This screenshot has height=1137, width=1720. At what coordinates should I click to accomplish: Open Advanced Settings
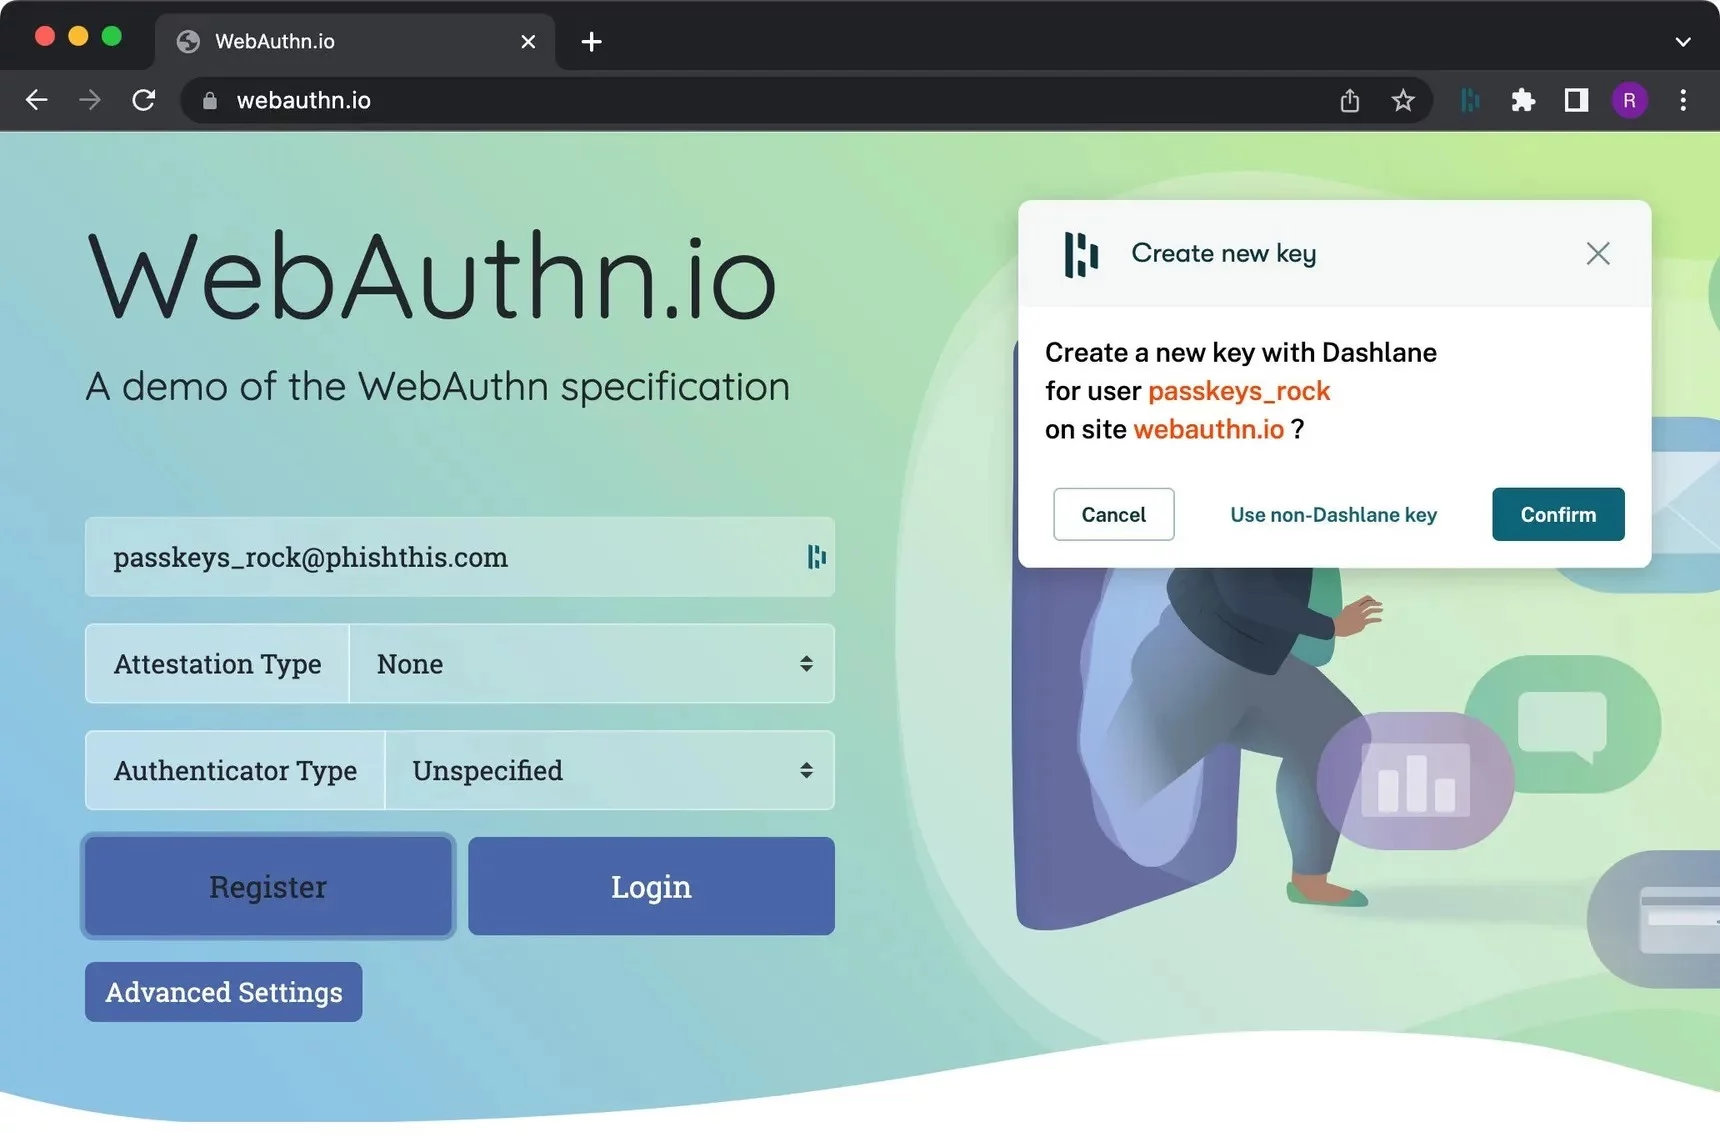tap(224, 992)
